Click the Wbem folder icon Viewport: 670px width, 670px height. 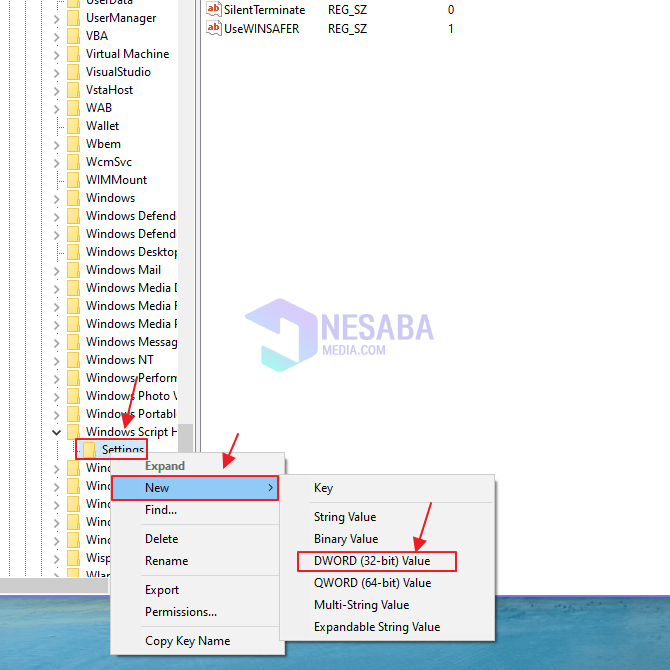point(73,144)
